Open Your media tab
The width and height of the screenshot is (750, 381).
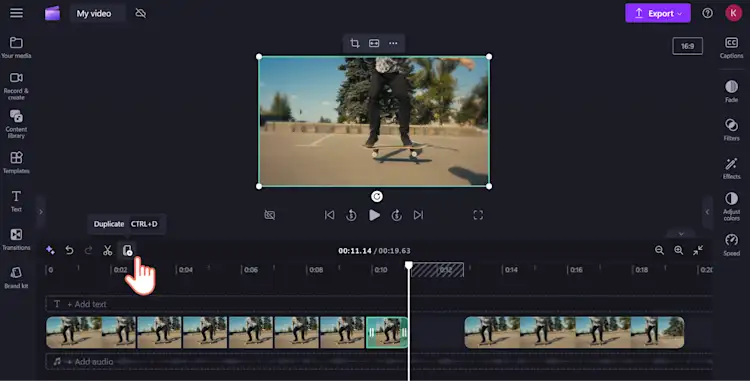[x=16, y=47]
